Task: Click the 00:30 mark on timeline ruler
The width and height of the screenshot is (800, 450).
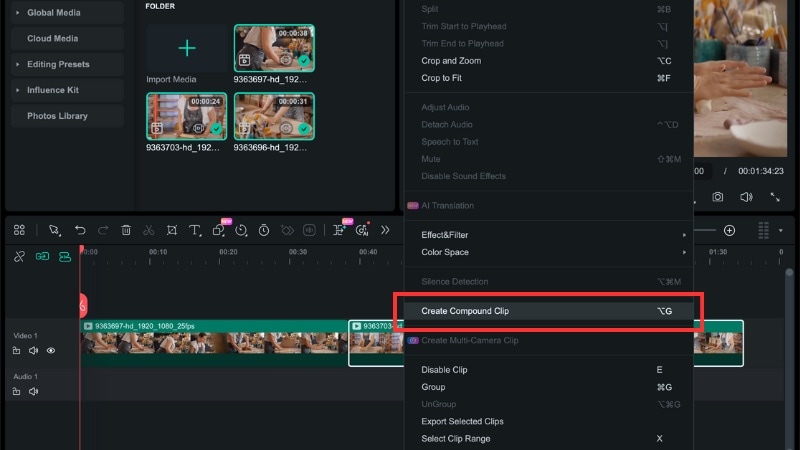Action: click(x=298, y=252)
